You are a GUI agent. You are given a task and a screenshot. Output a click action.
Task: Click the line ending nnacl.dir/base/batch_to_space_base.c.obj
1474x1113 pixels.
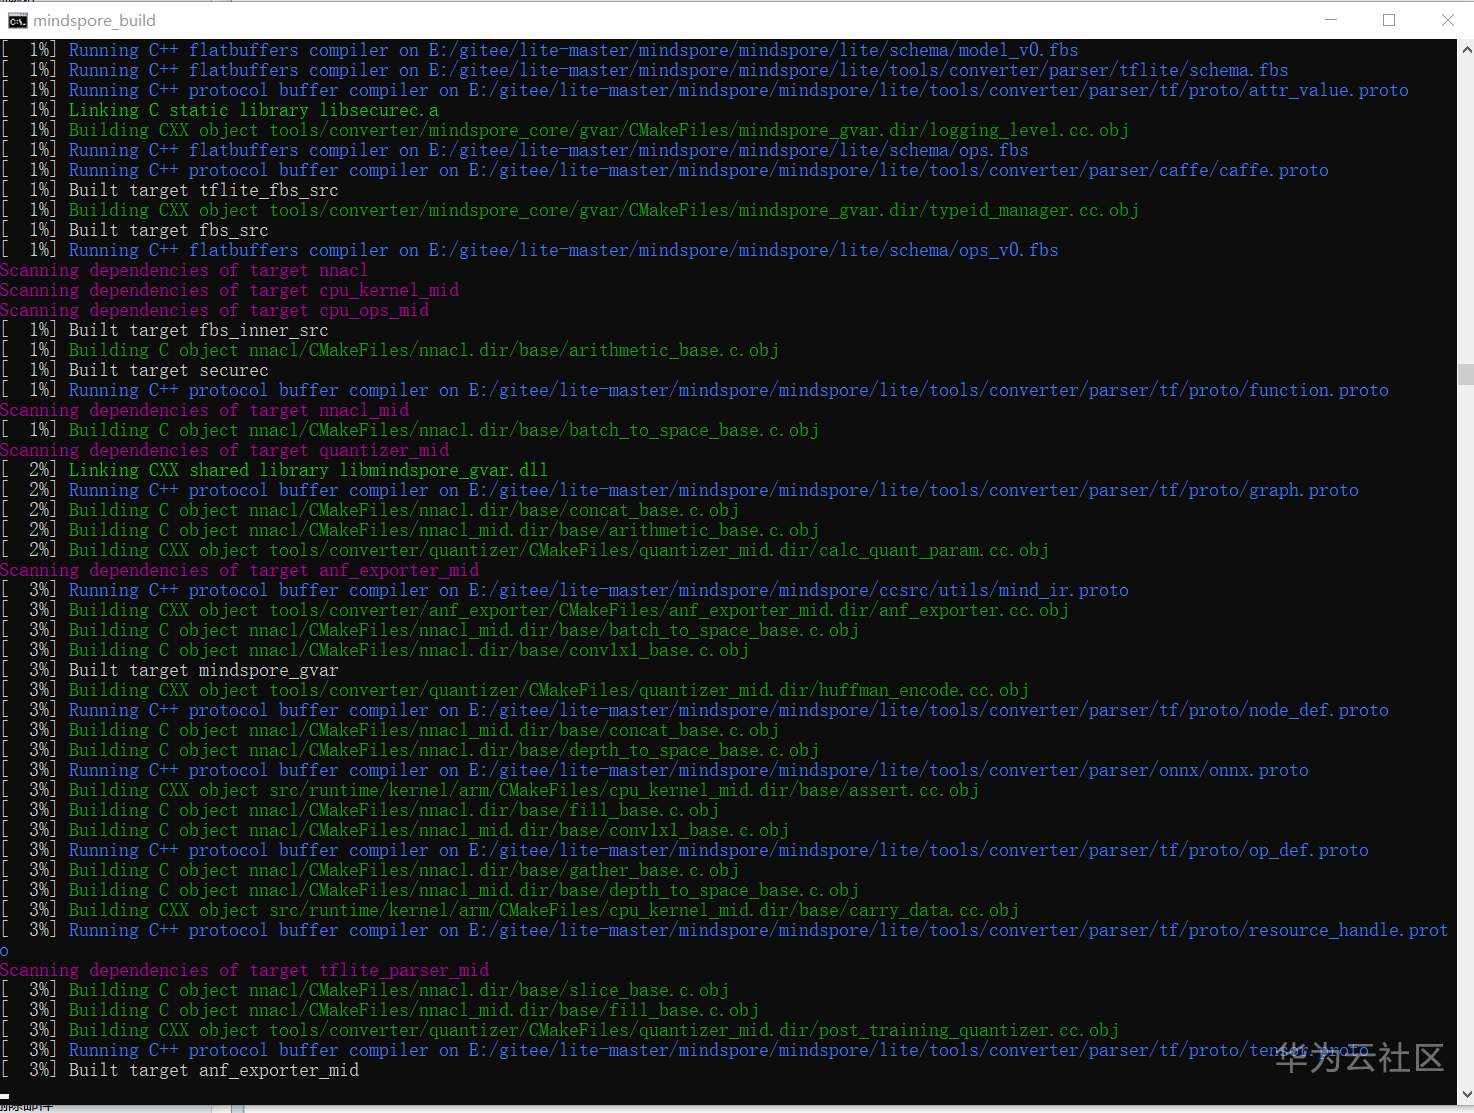(x=409, y=430)
